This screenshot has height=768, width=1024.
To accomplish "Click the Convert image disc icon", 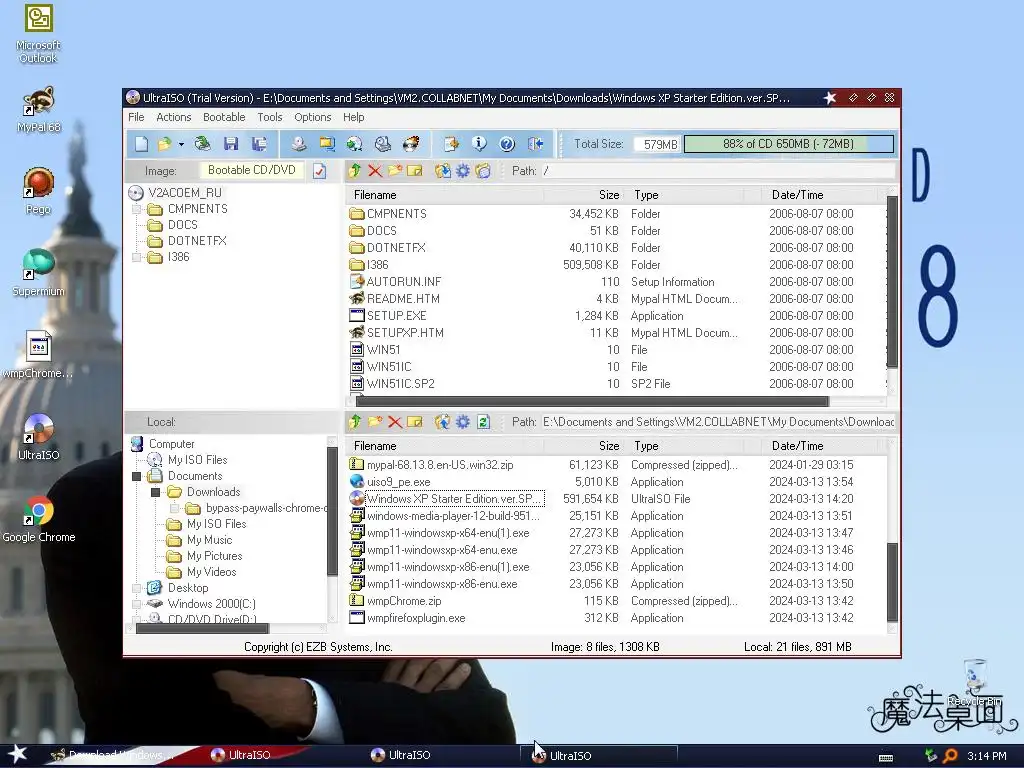I will [x=355, y=144].
